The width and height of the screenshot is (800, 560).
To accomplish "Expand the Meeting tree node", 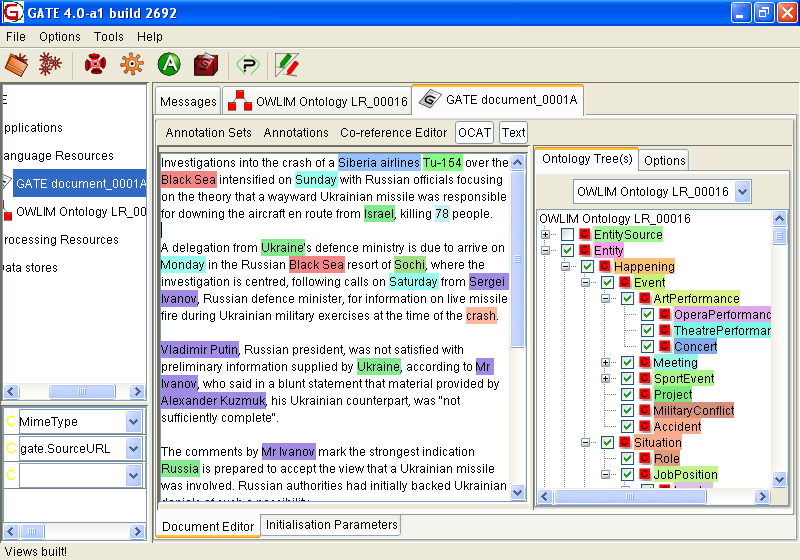I will [x=606, y=362].
